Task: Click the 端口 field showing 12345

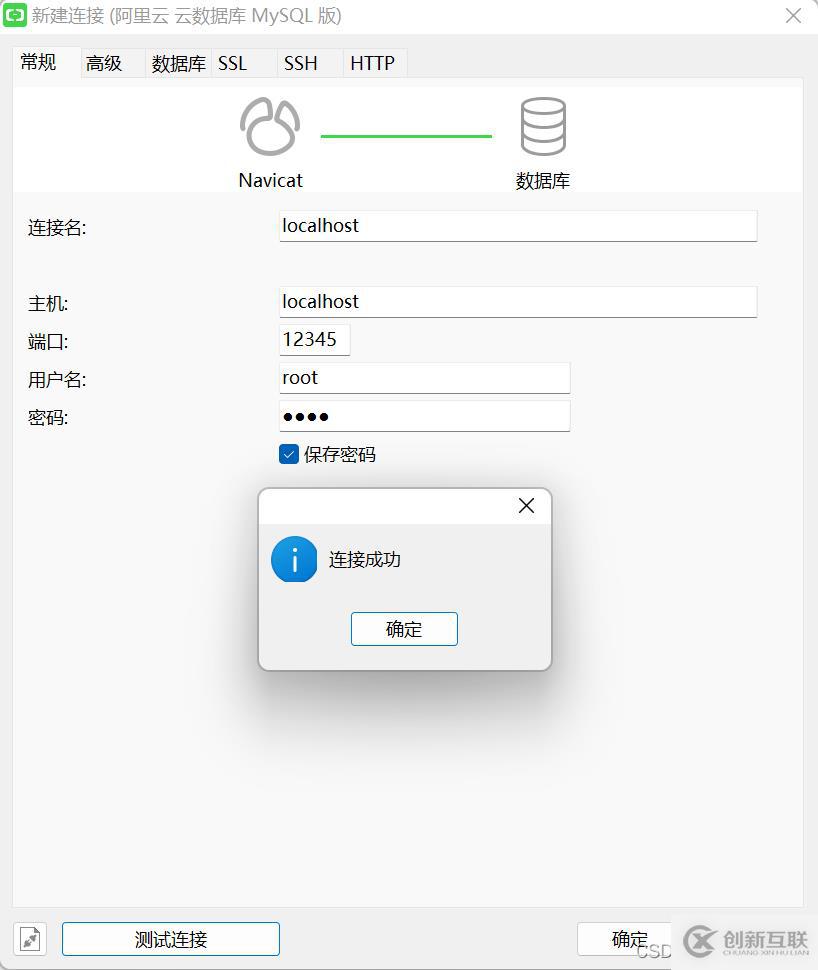Action: (314, 340)
